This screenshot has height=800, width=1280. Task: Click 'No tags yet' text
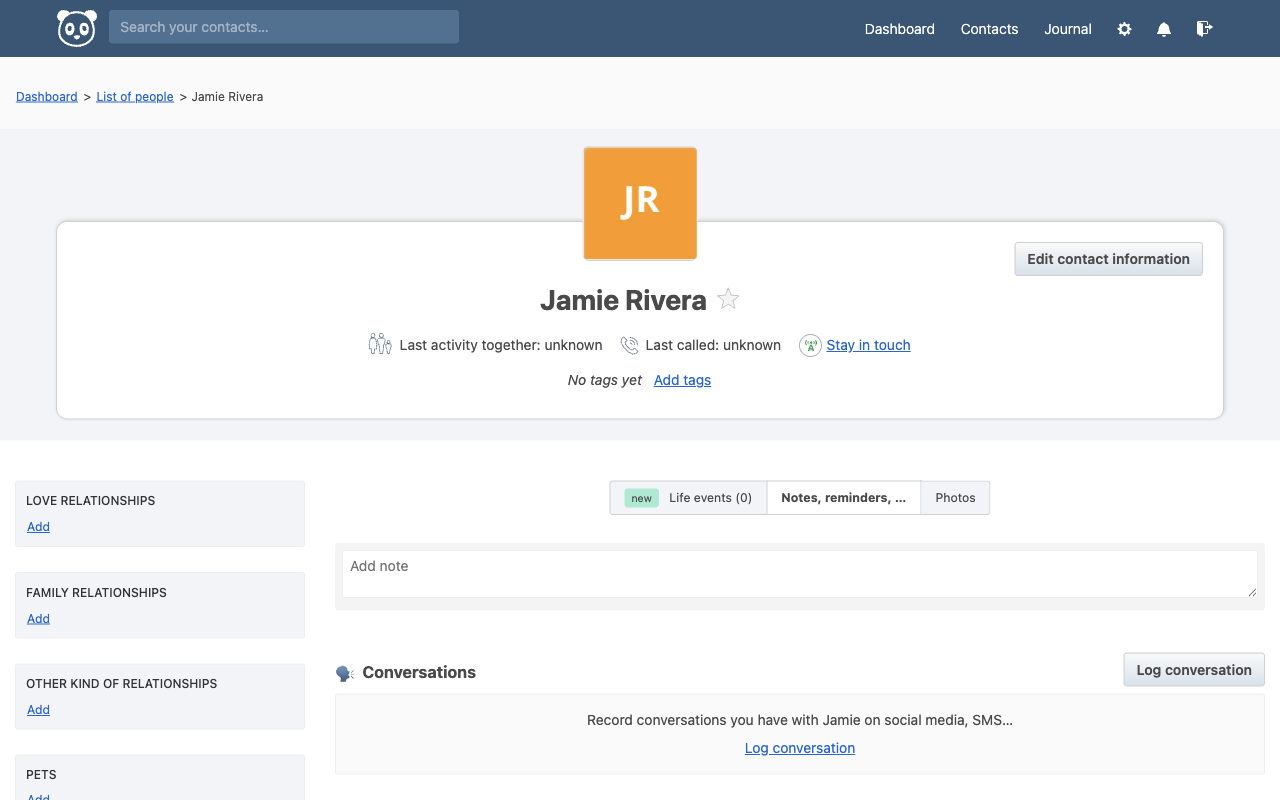(x=605, y=380)
